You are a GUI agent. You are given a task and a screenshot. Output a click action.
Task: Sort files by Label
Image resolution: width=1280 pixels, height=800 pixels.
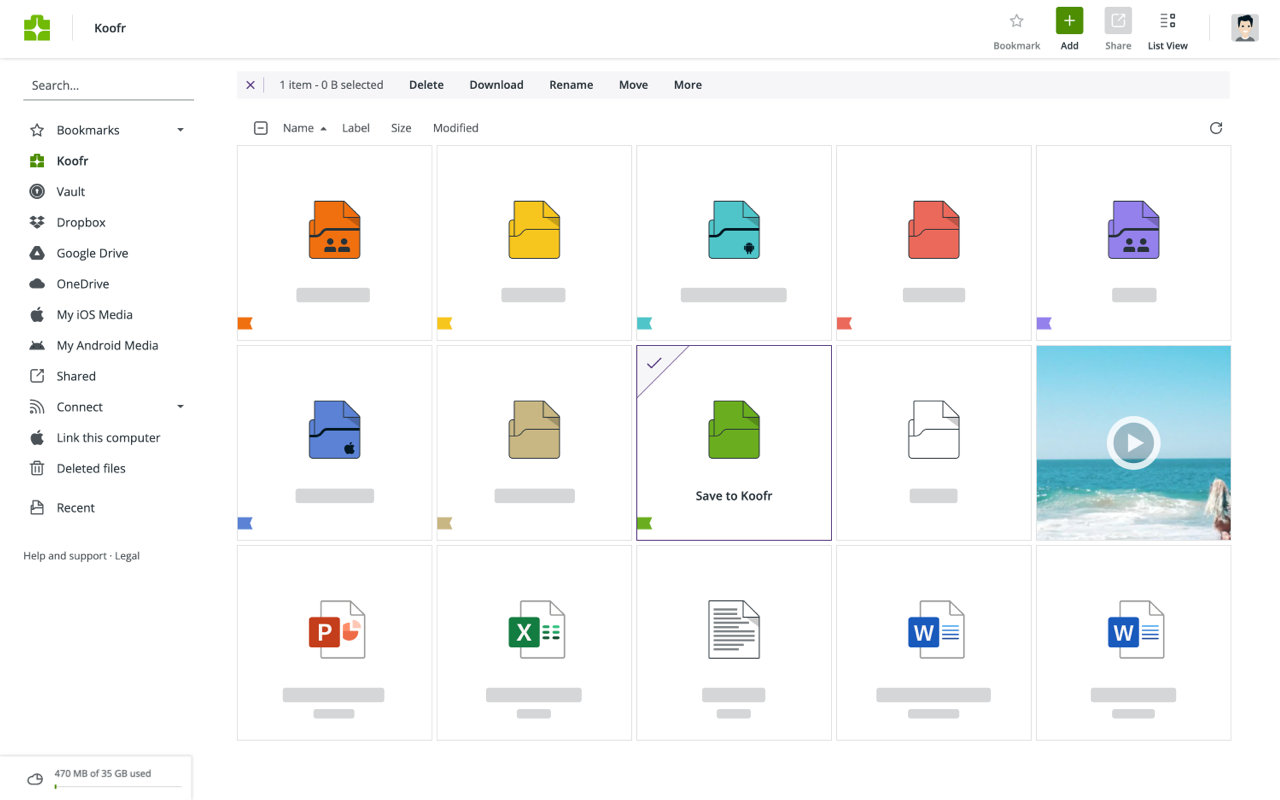pyautogui.click(x=356, y=128)
